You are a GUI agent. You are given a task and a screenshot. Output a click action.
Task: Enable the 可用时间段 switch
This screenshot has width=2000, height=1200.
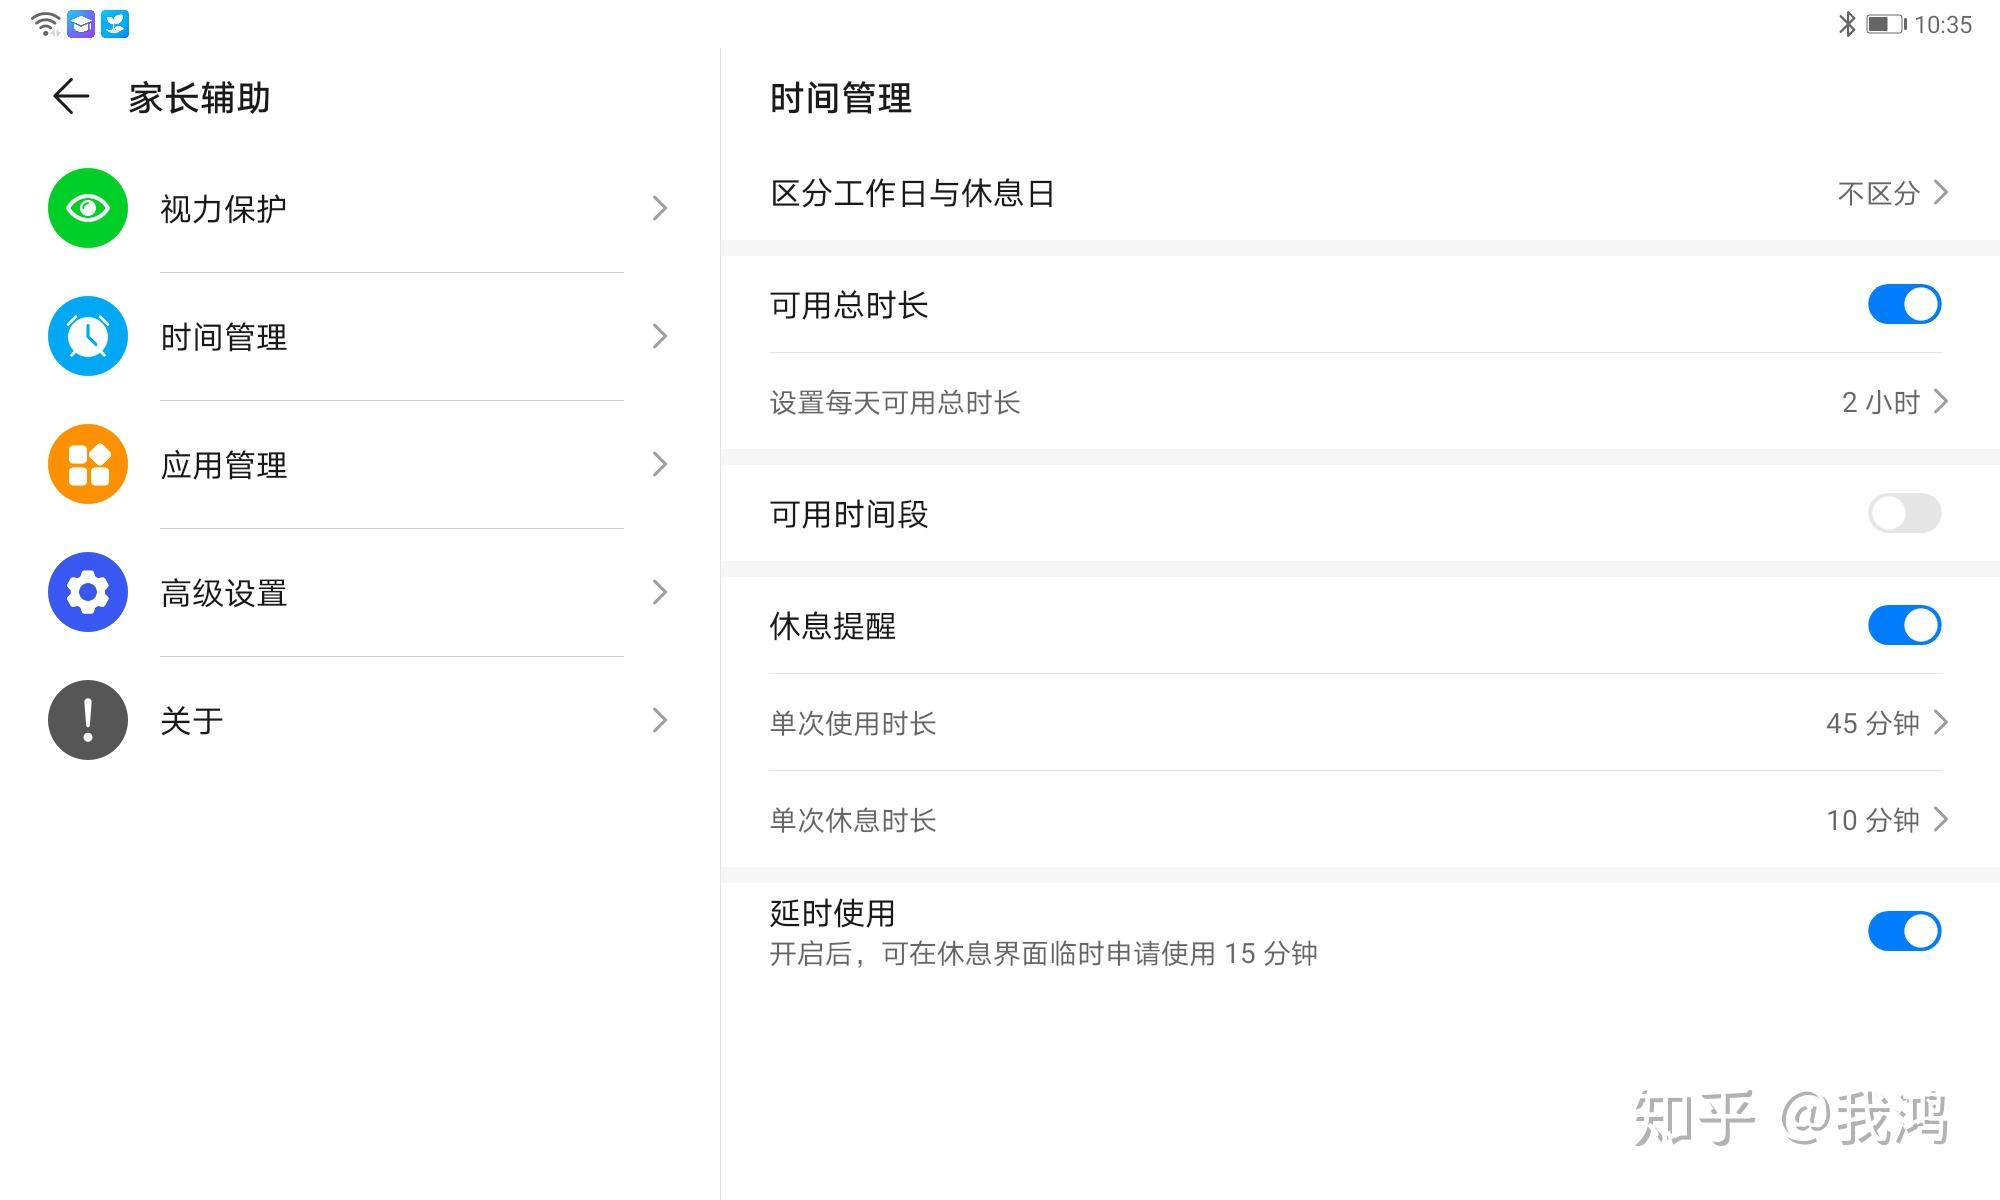click(1904, 513)
